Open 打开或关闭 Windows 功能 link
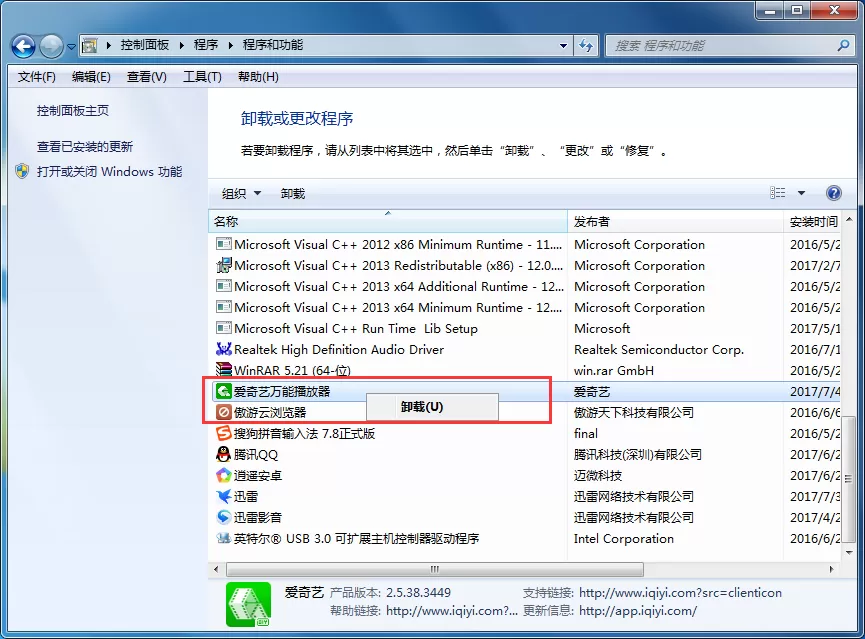This screenshot has height=639, width=865. [x=109, y=172]
